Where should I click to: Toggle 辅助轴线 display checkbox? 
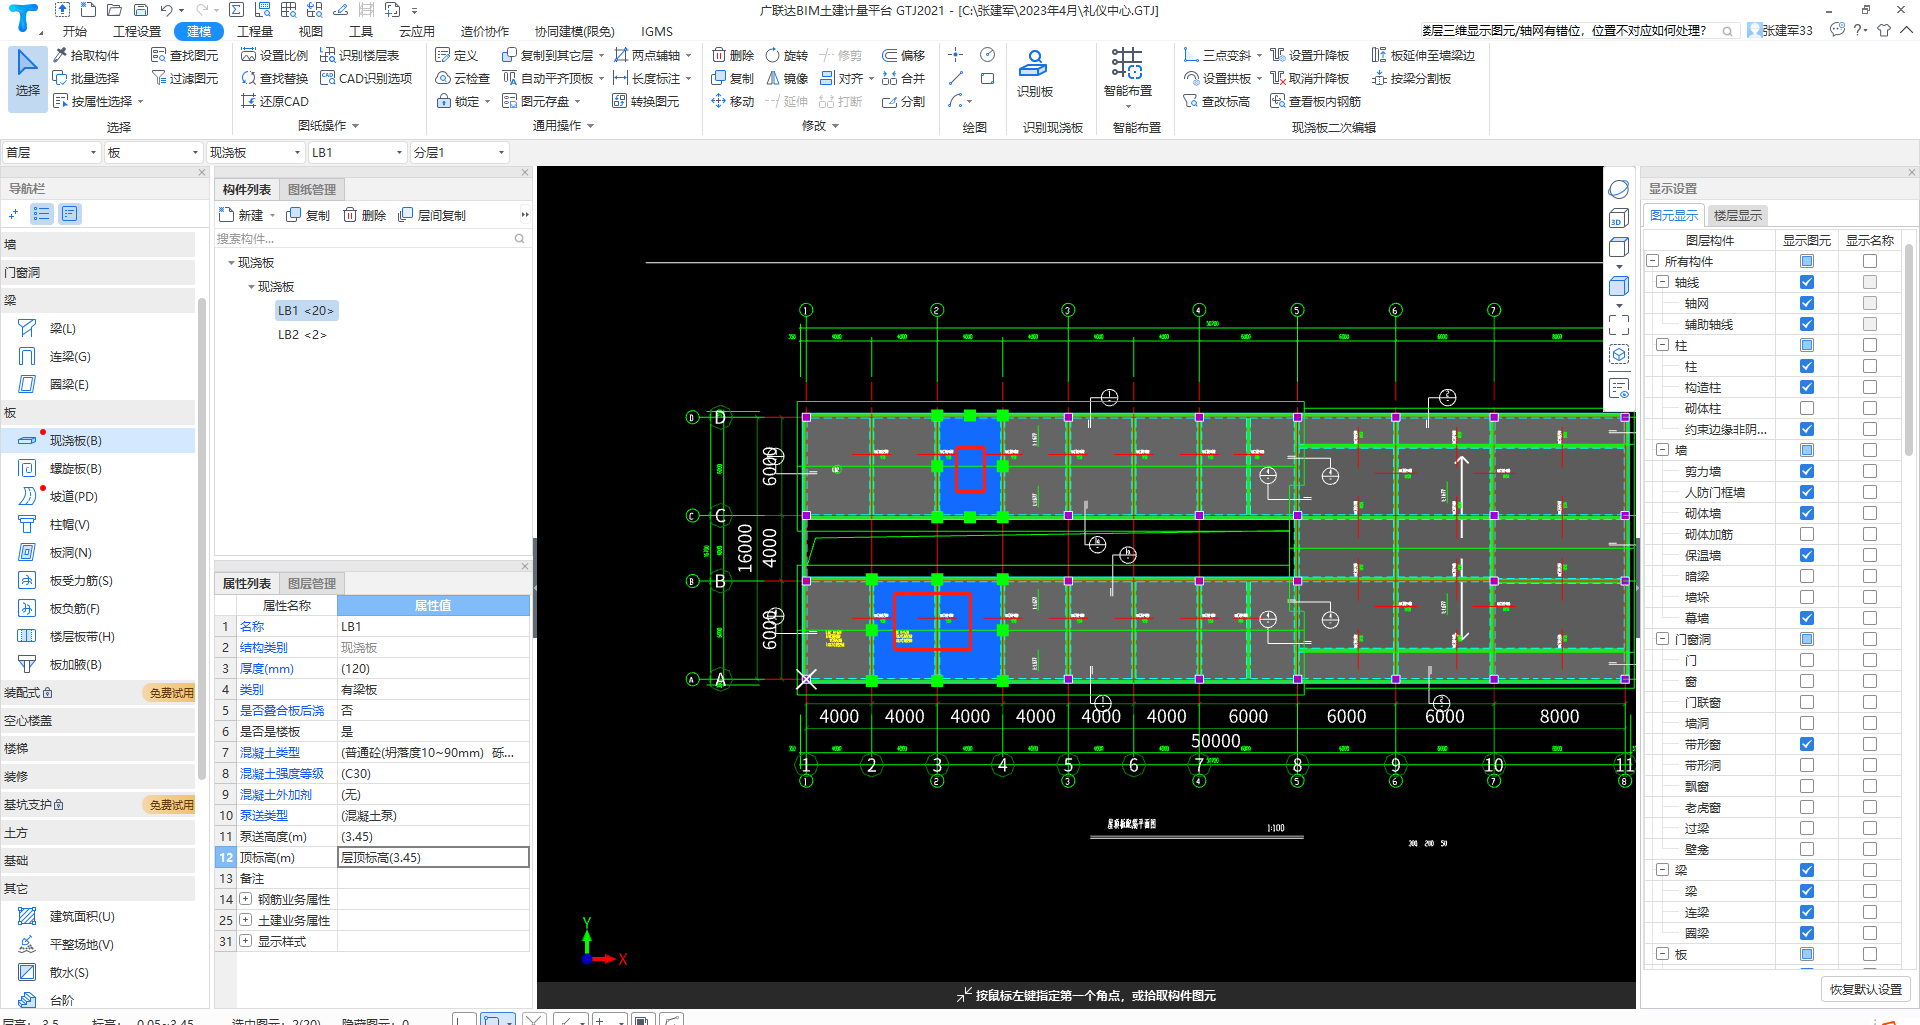(x=1806, y=324)
